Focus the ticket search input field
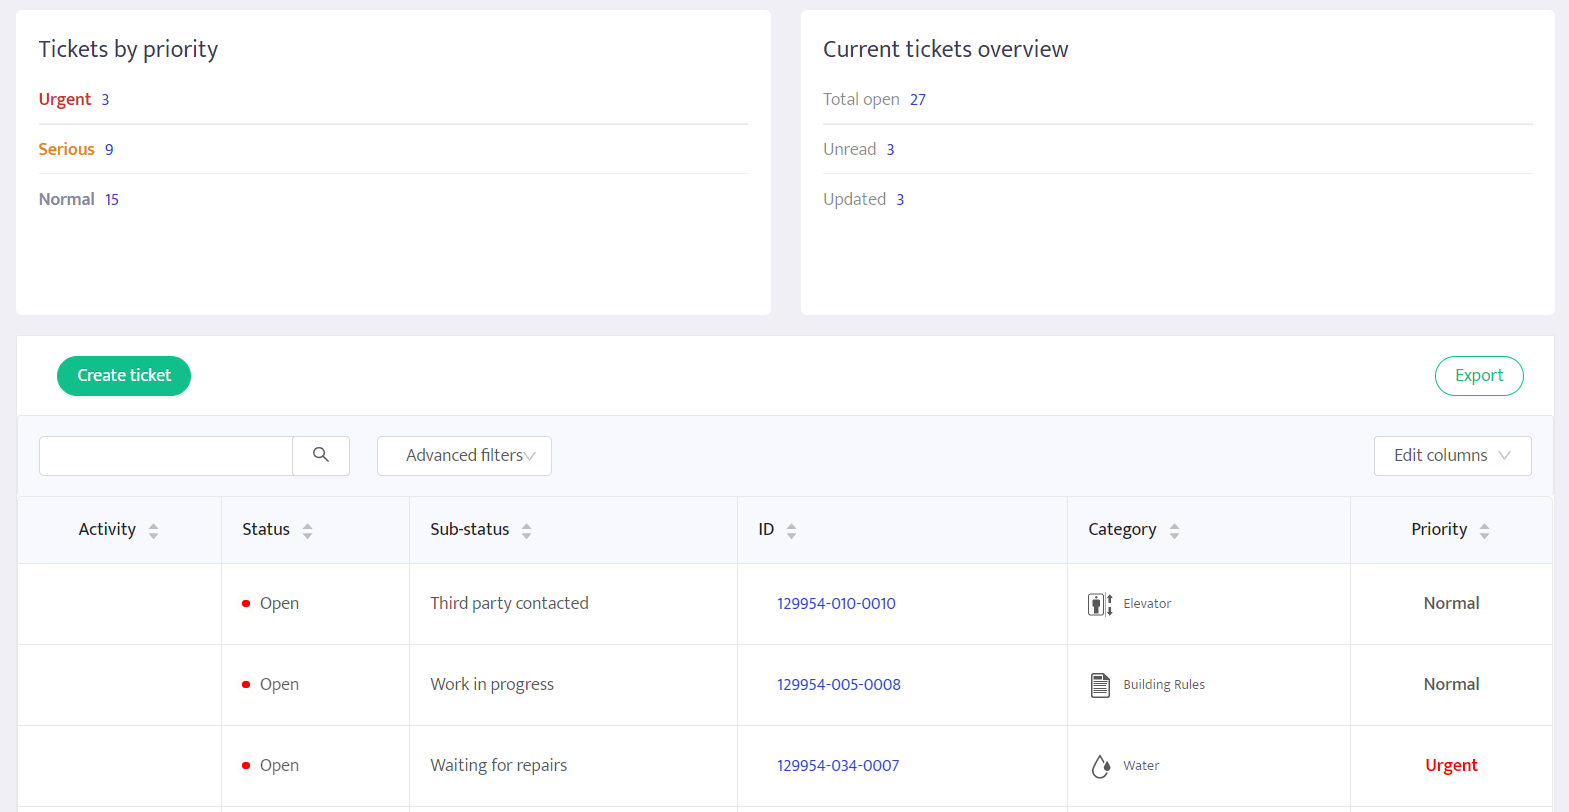 166,456
